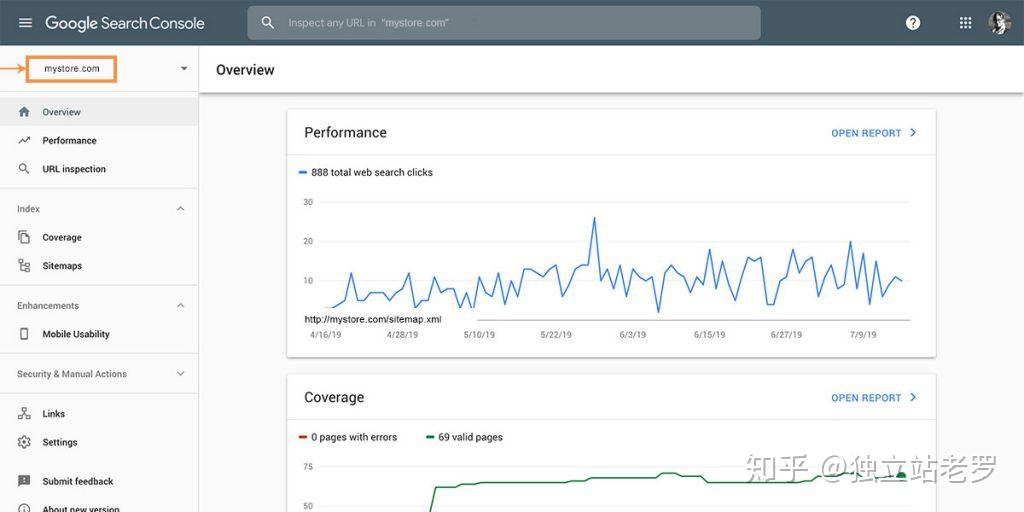Click the 5/22/19 date axis label

tap(556, 334)
